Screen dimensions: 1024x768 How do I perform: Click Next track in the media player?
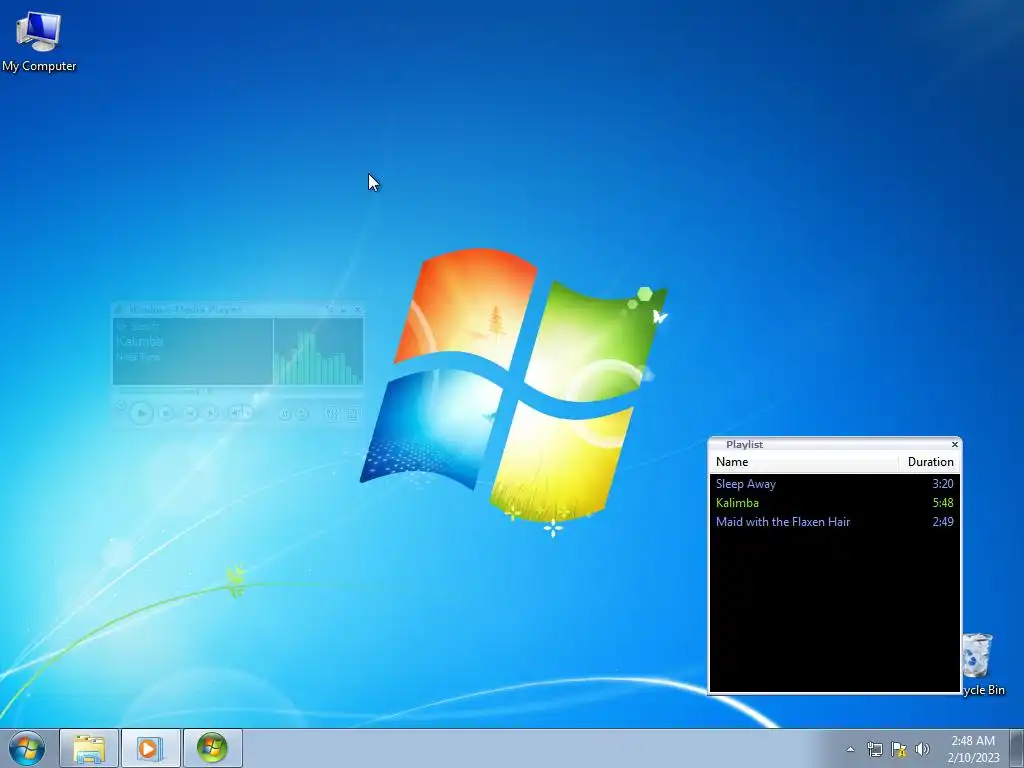(211, 413)
